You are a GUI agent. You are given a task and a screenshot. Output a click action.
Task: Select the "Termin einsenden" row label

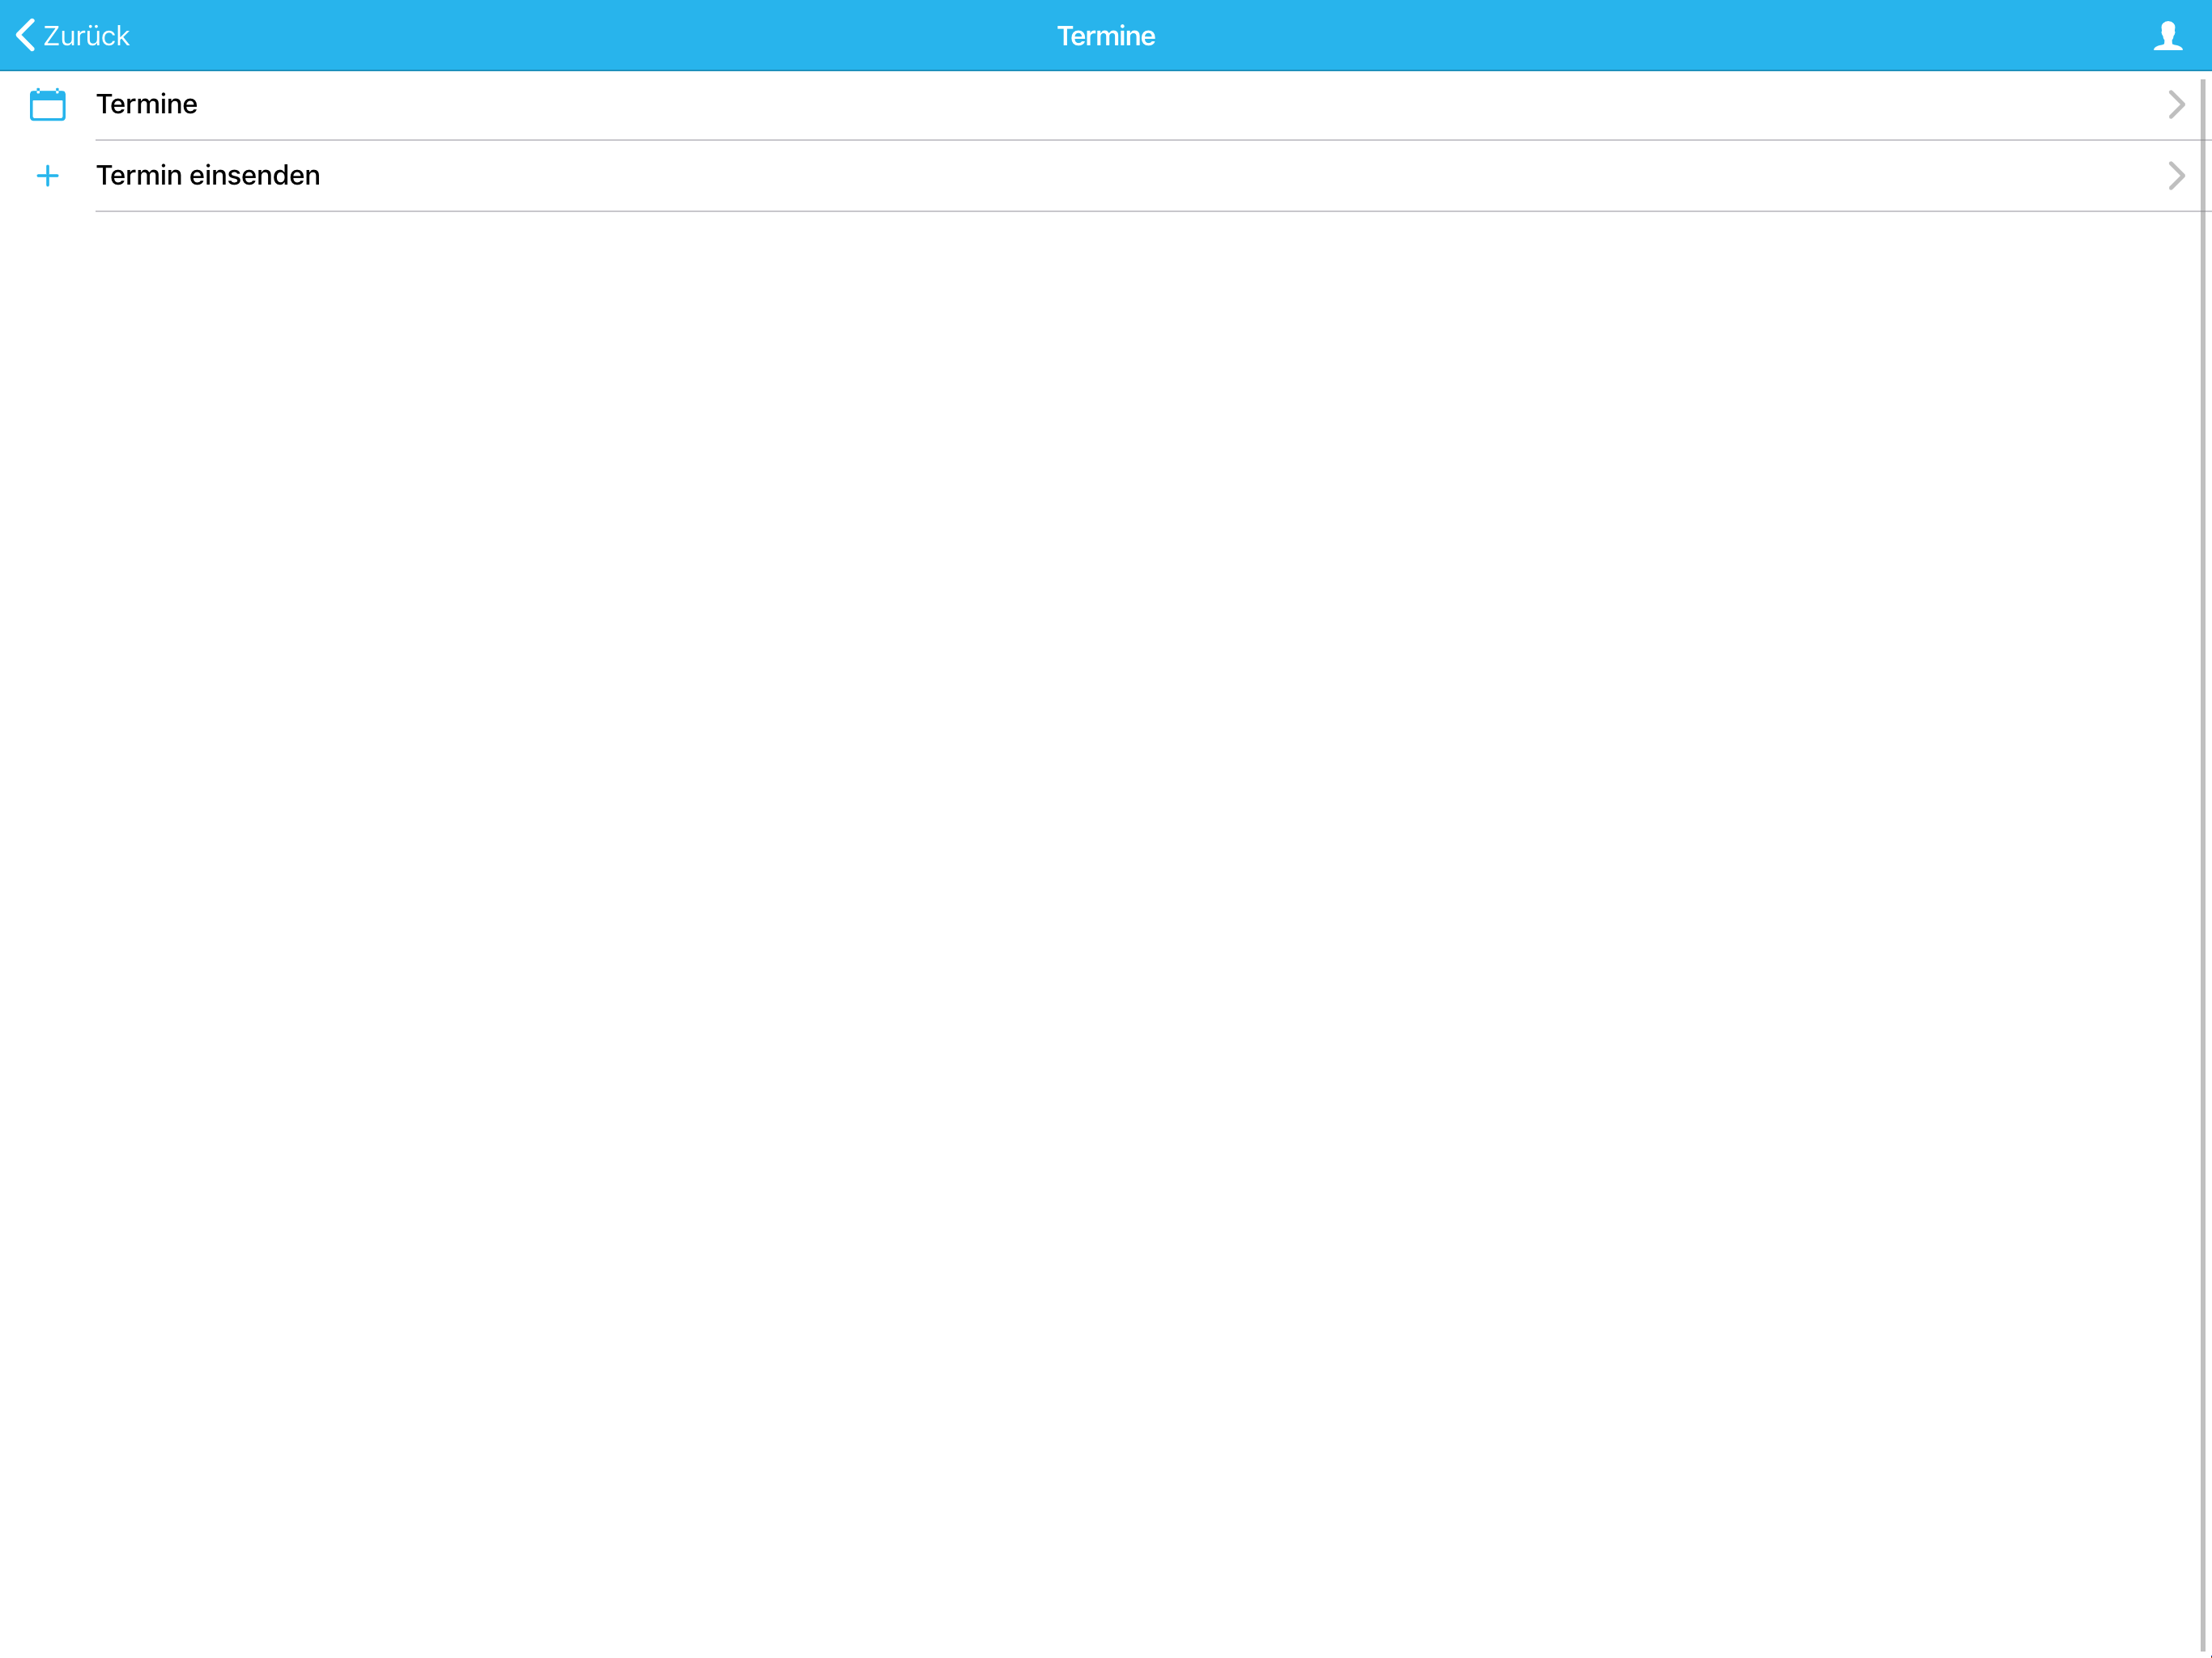(x=208, y=175)
